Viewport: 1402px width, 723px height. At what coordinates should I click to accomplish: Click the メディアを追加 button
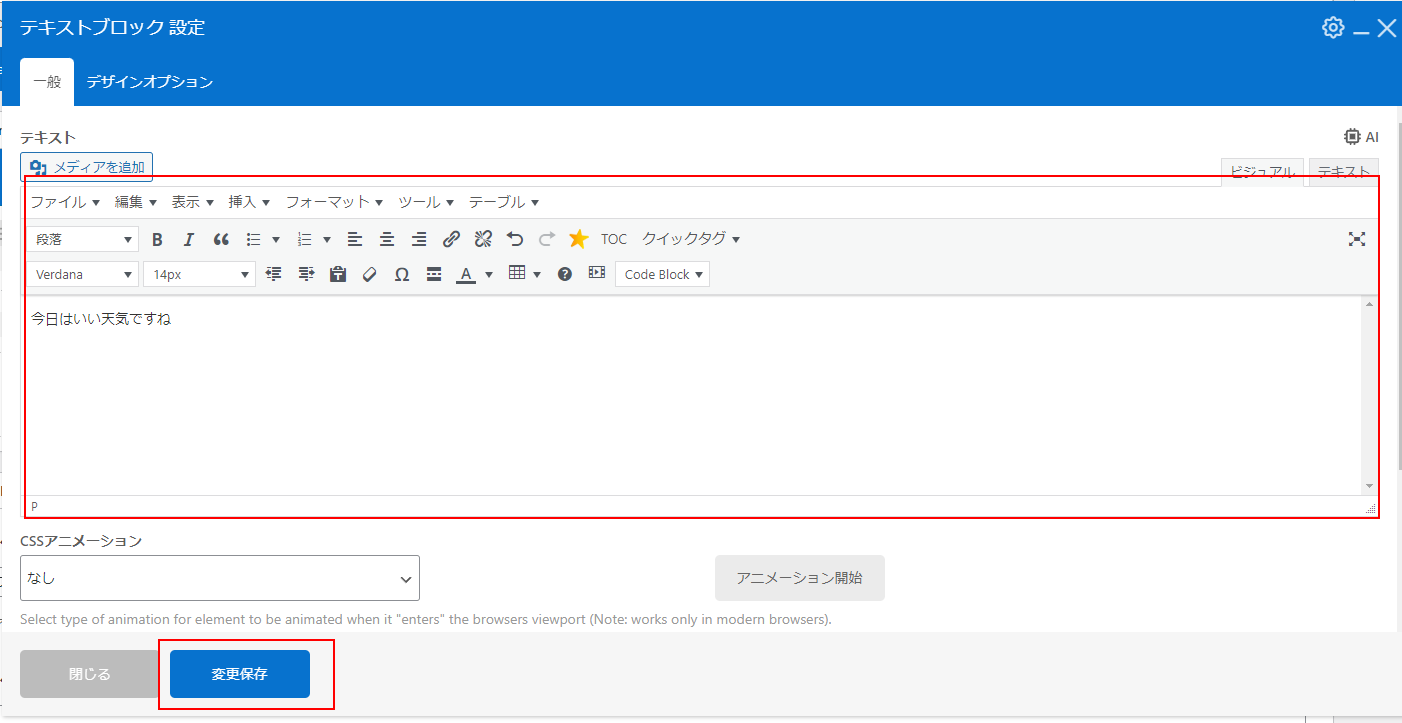coord(87,167)
